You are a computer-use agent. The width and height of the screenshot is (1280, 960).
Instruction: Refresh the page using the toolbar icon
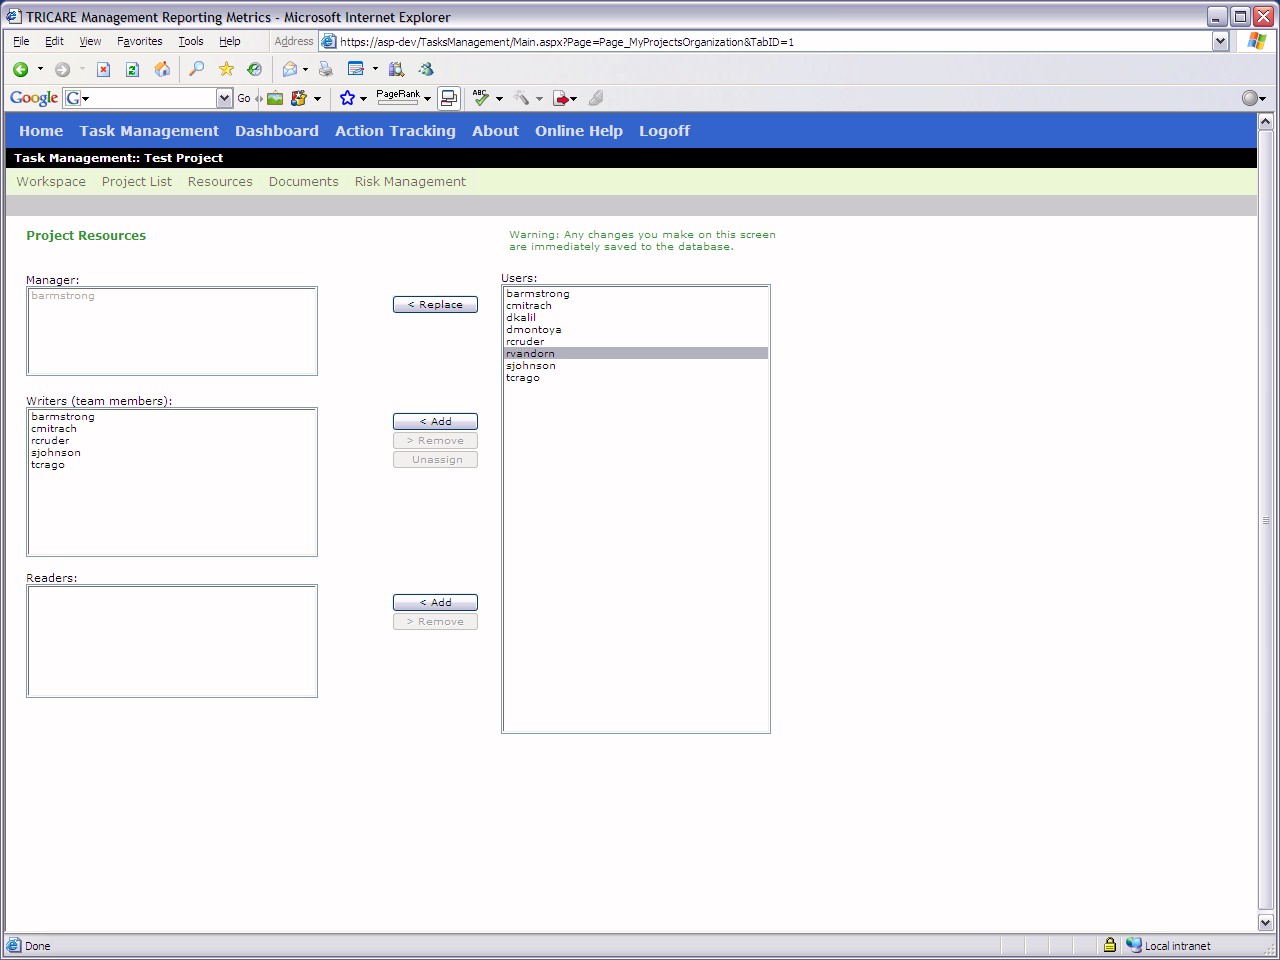coord(132,69)
